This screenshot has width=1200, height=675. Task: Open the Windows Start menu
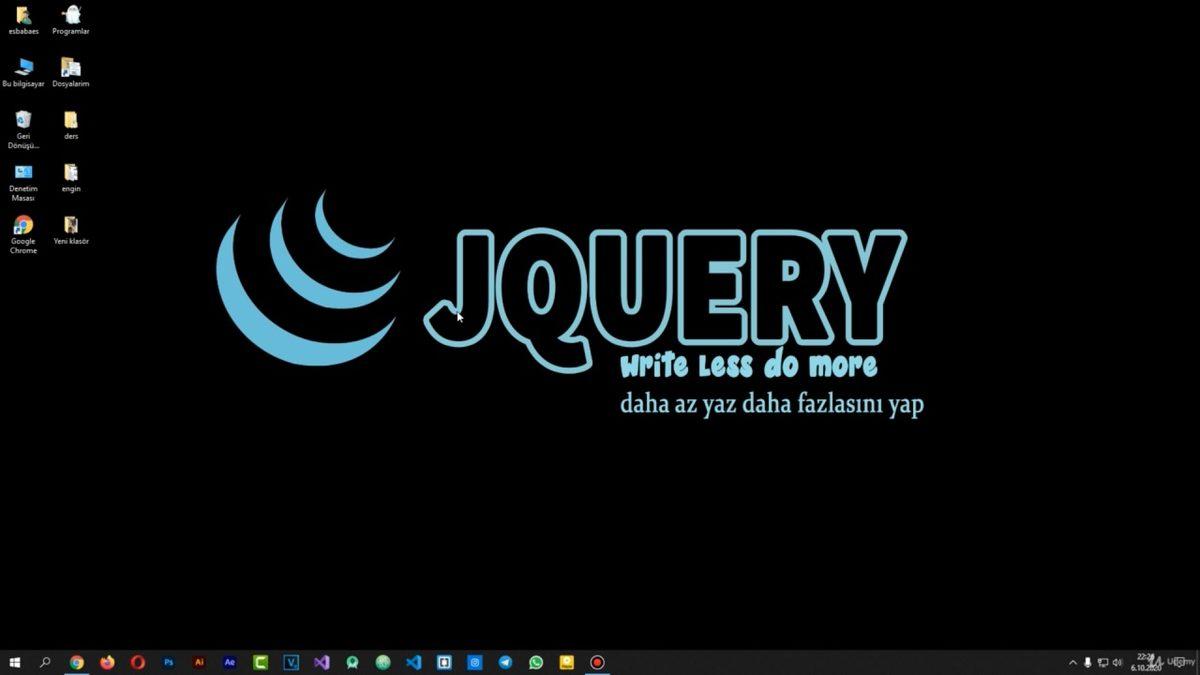tap(15, 662)
